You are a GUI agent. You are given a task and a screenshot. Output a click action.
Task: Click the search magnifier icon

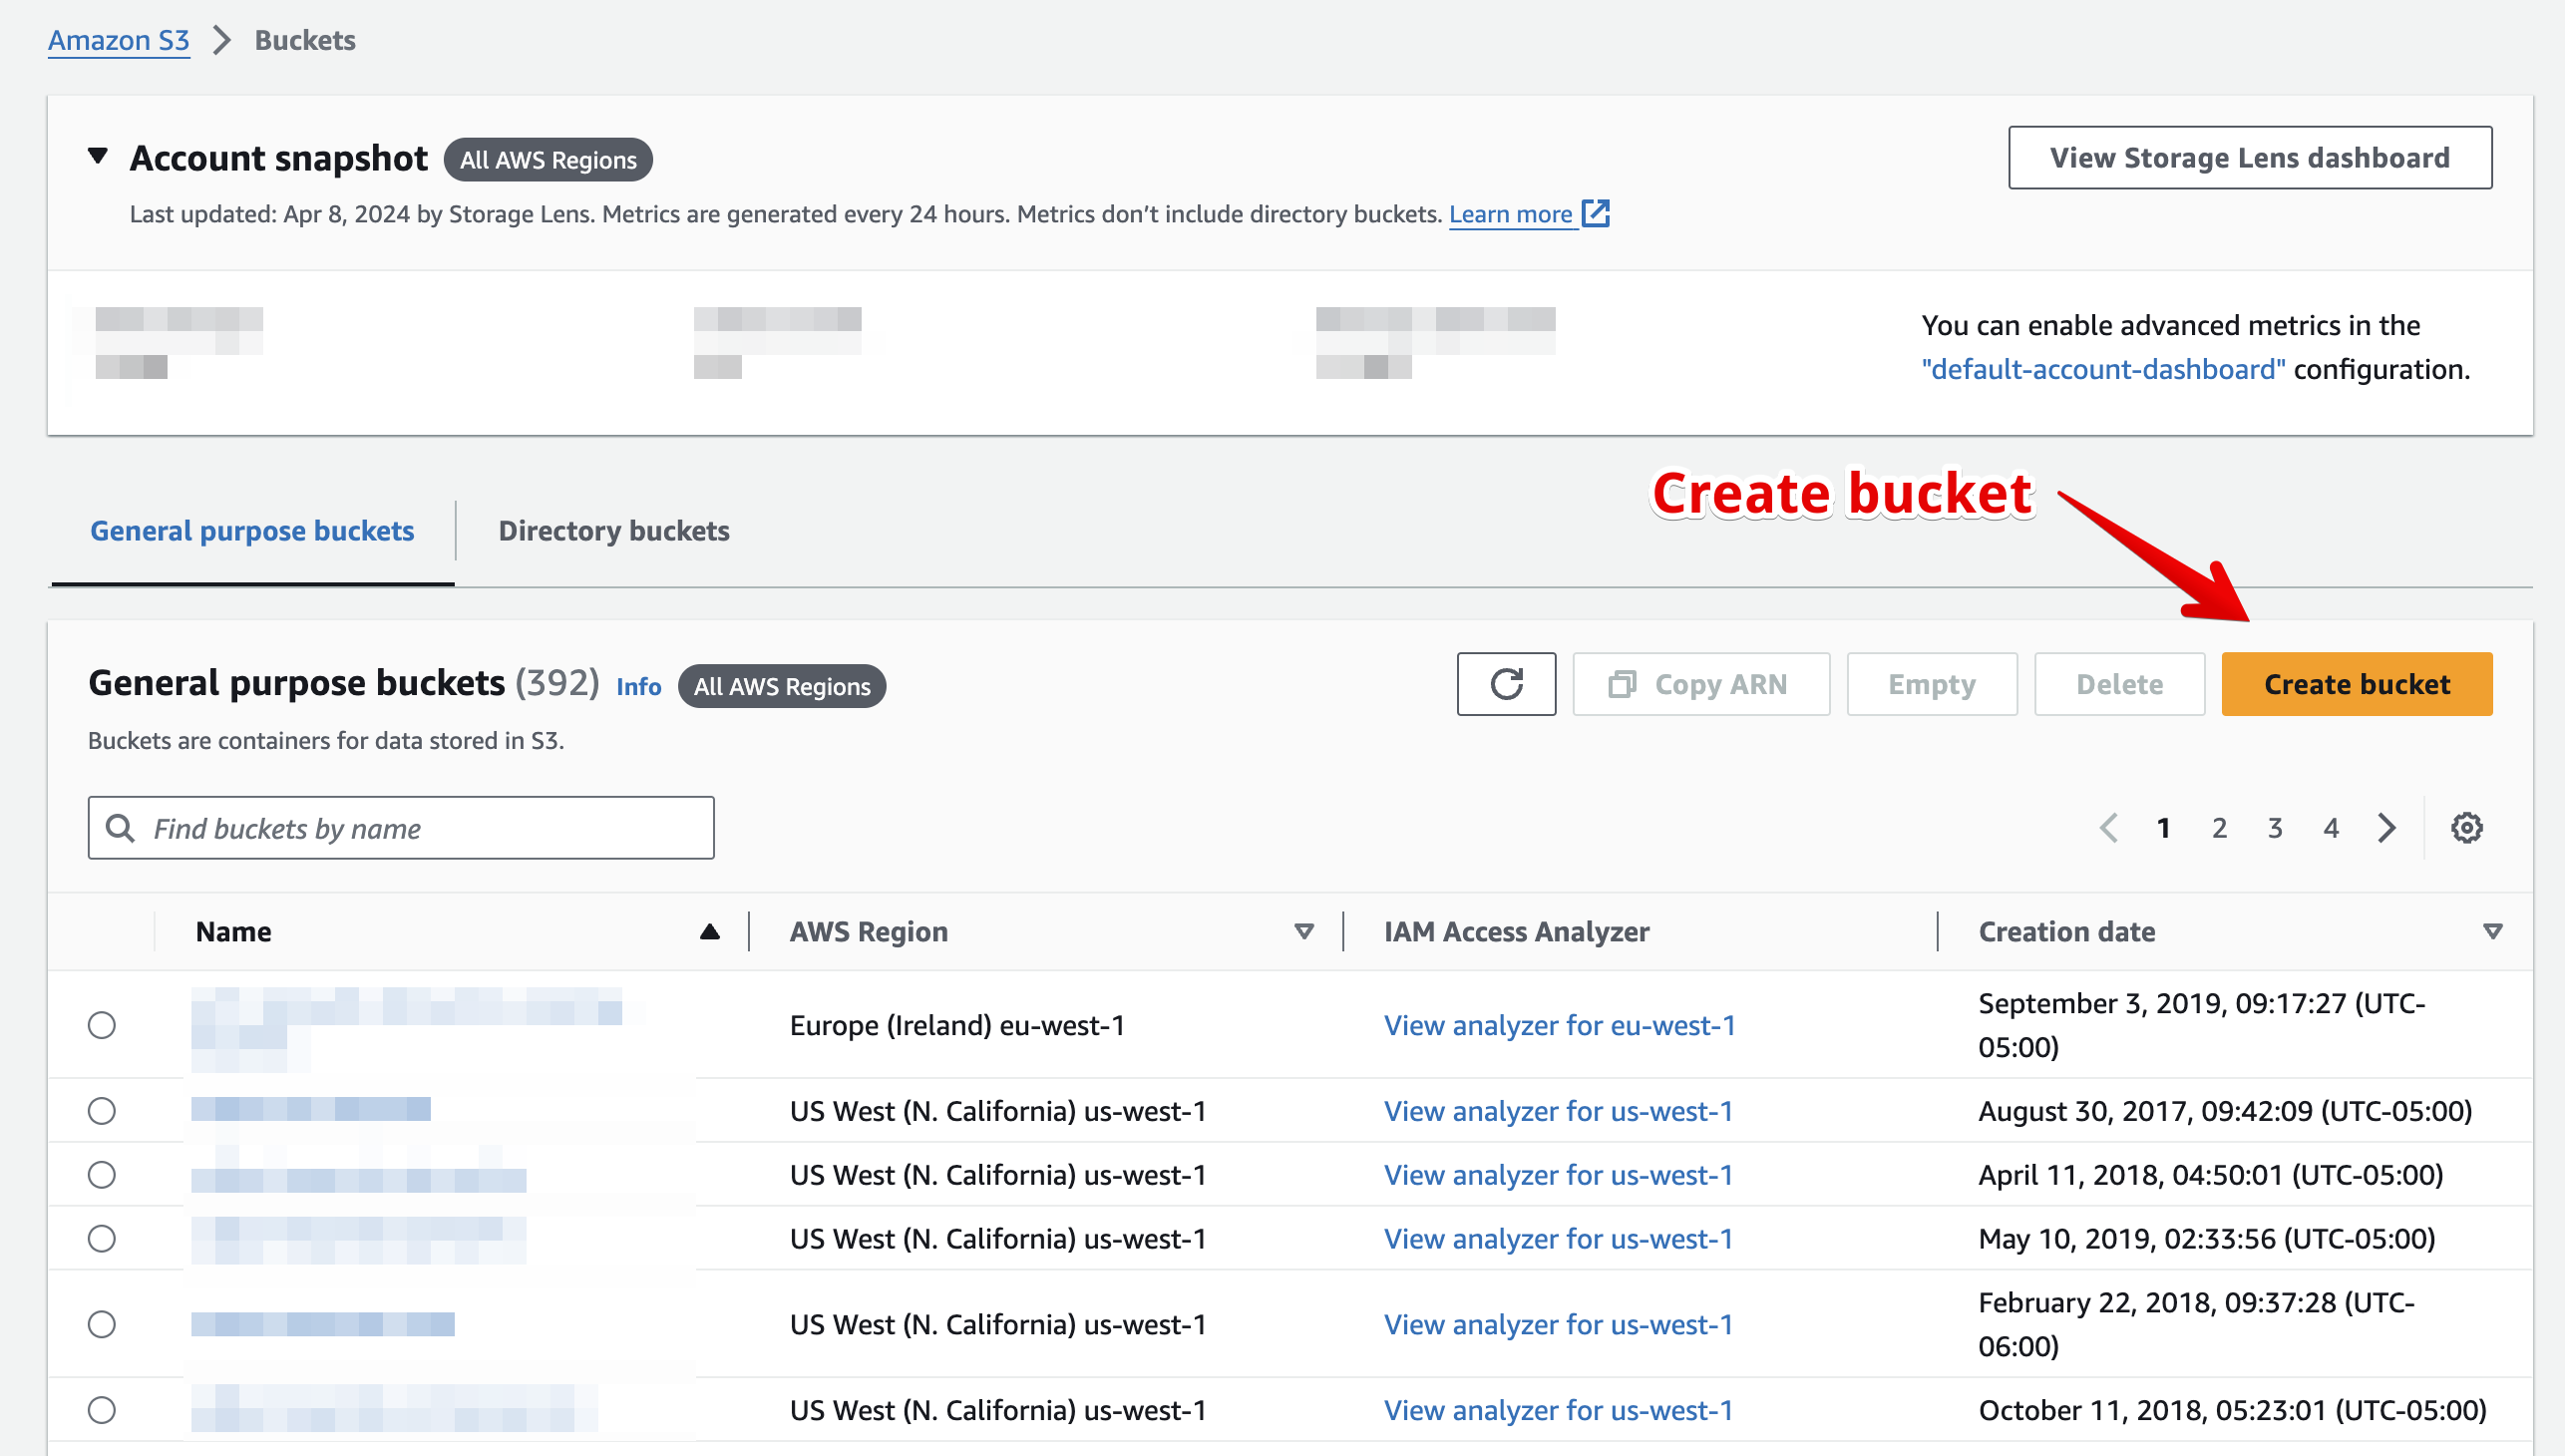tap(120, 828)
